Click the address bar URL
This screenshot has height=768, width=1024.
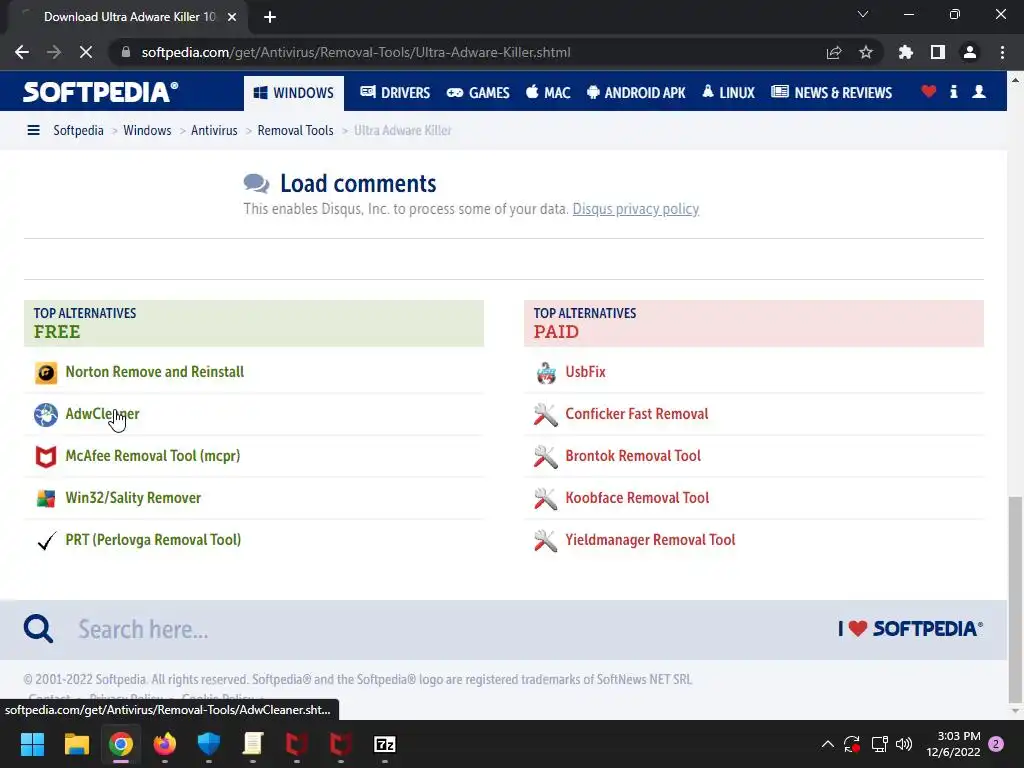pos(356,52)
